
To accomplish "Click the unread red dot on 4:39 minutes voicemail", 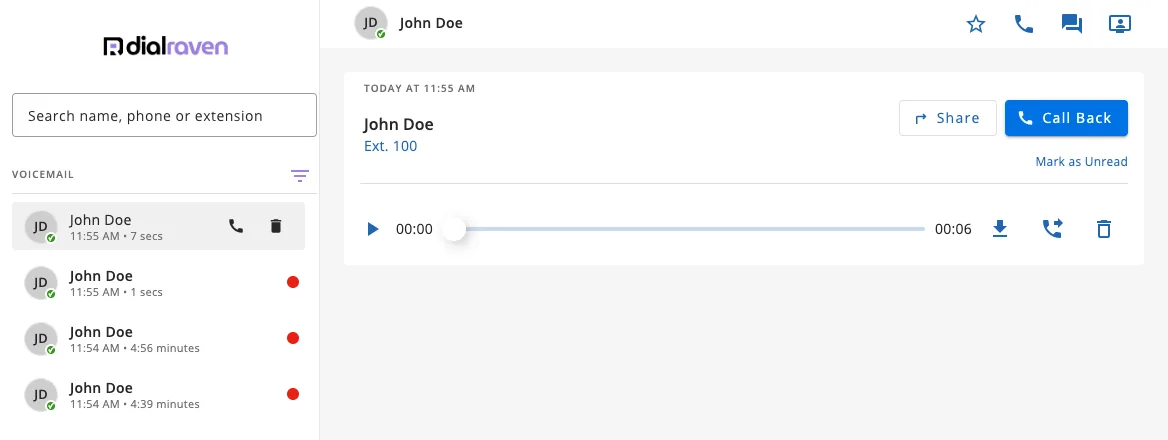I will coord(293,394).
